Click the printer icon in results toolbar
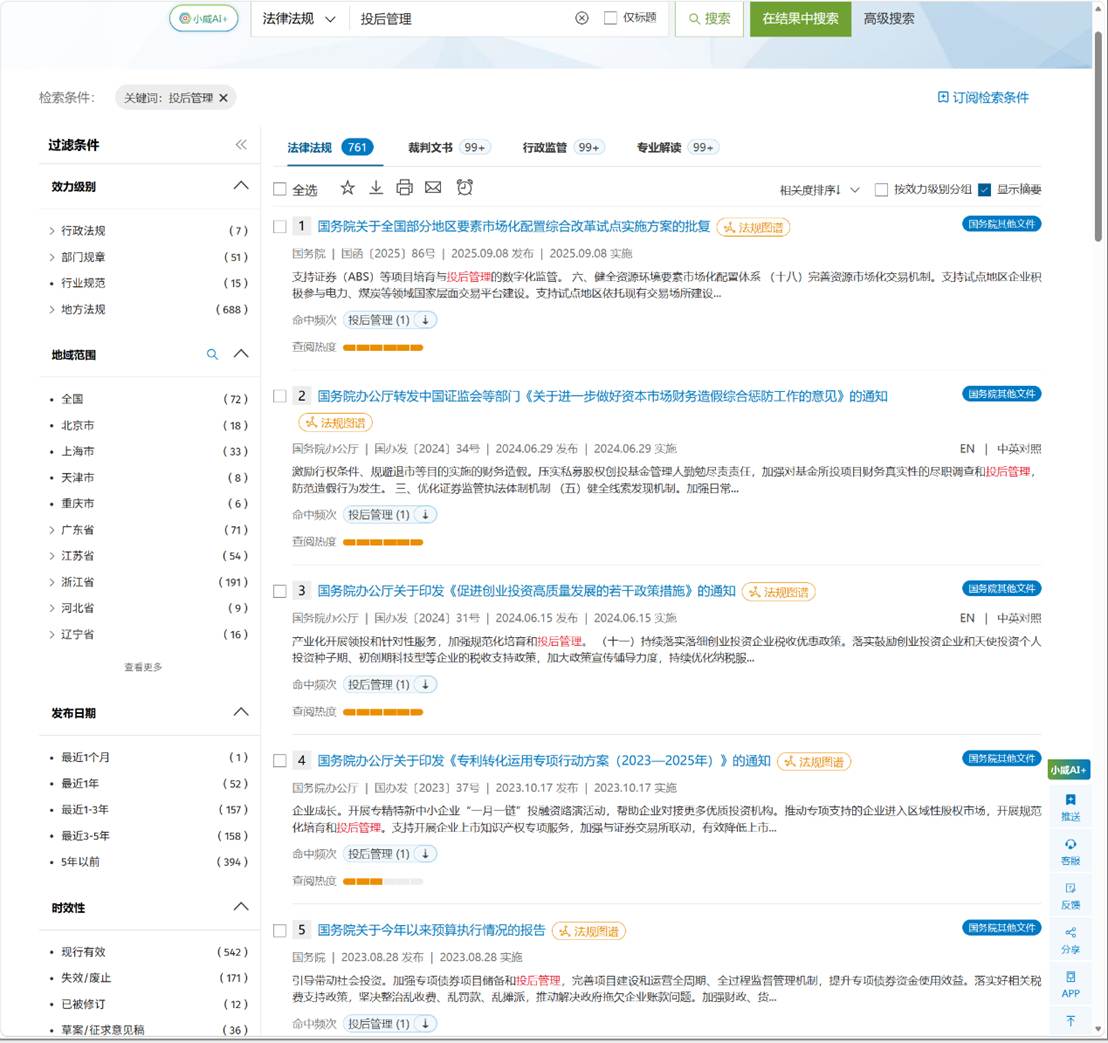This screenshot has height=1043, width=1108. (x=404, y=188)
